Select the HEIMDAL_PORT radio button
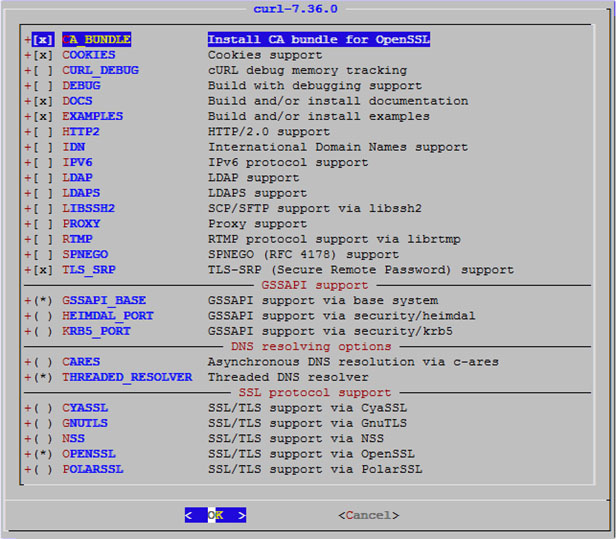The width and height of the screenshot is (616, 539). [x=43, y=316]
